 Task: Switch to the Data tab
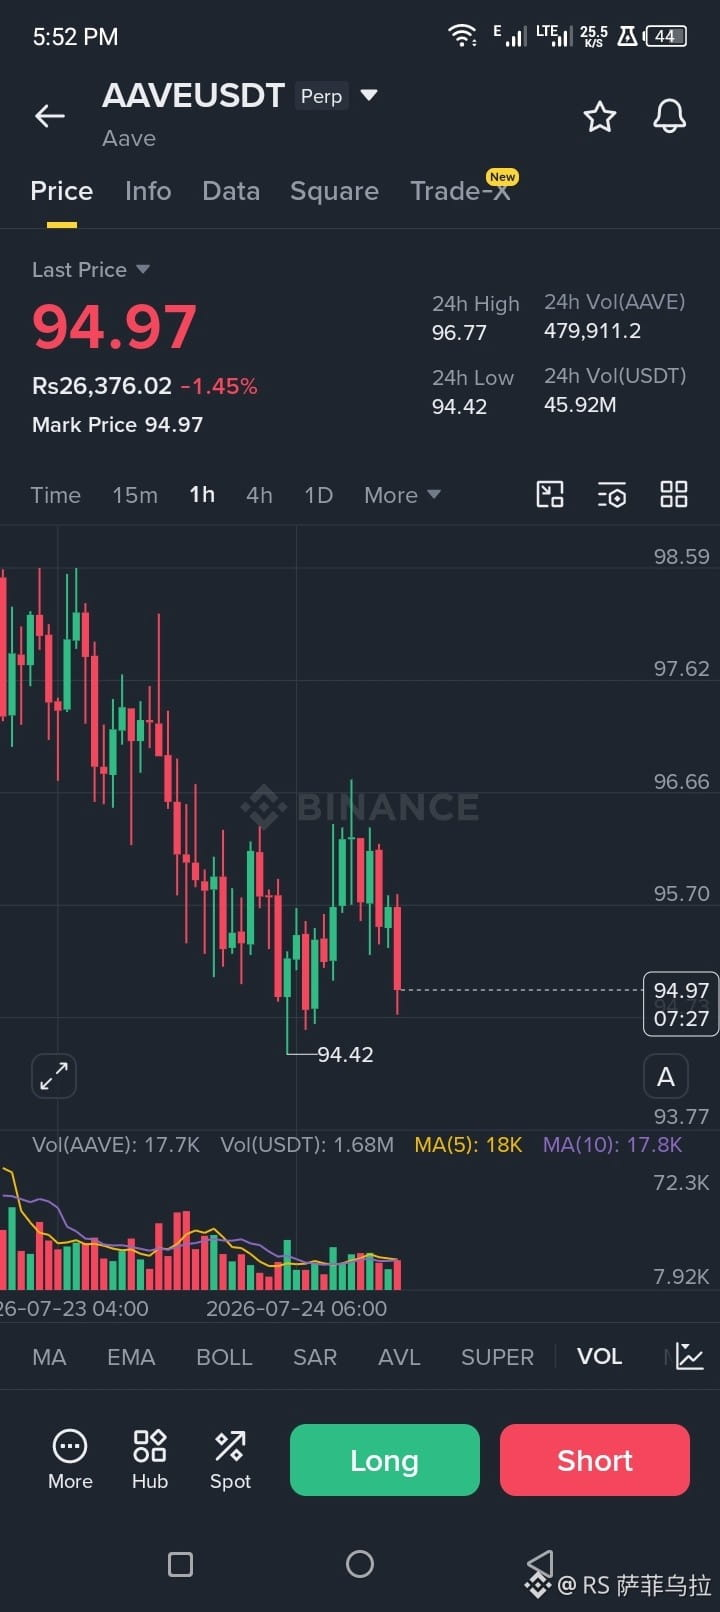(x=231, y=191)
